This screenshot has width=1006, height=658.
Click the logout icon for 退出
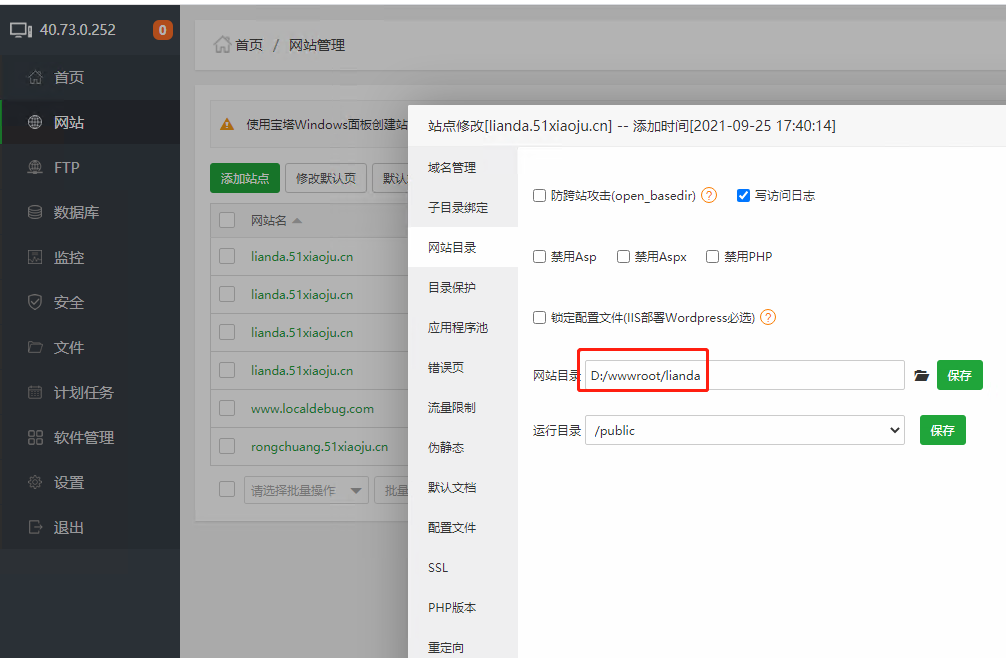coord(35,527)
